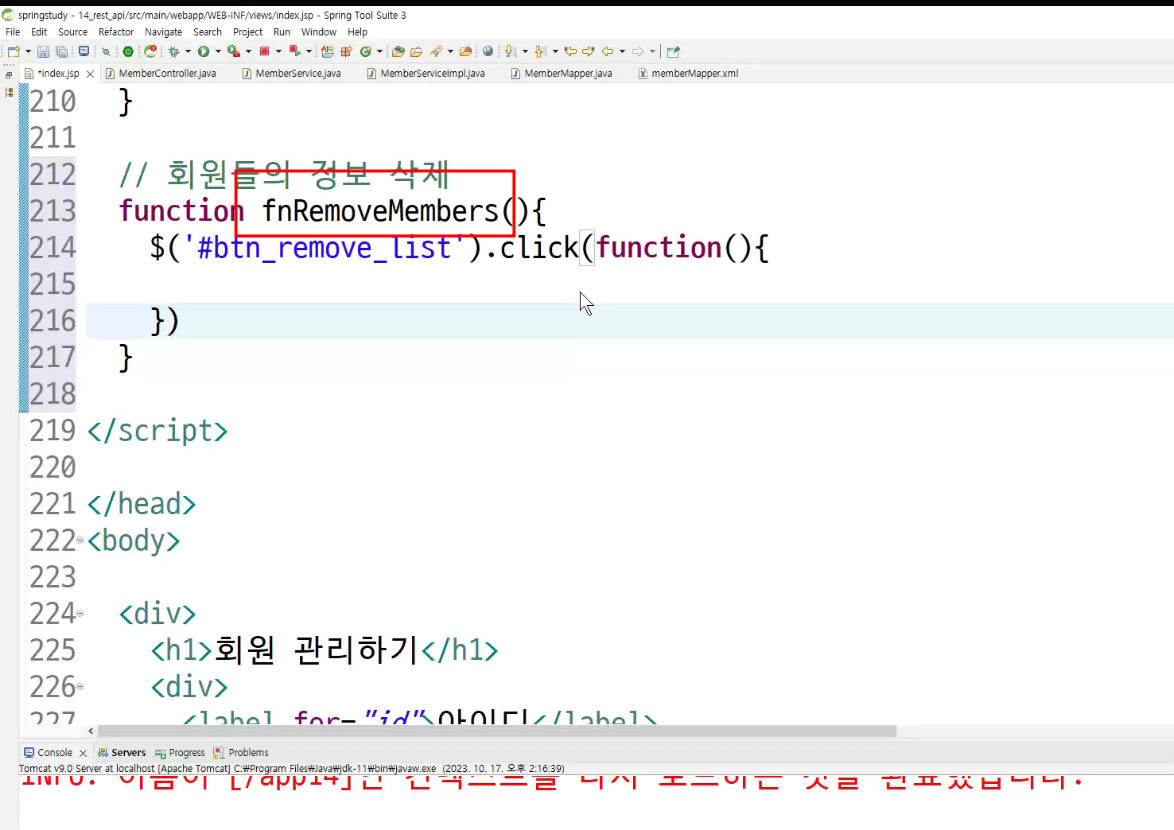Screen dimensions: 1174x830
Task: Click the Save toolbar icon
Action: (x=43, y=52)
